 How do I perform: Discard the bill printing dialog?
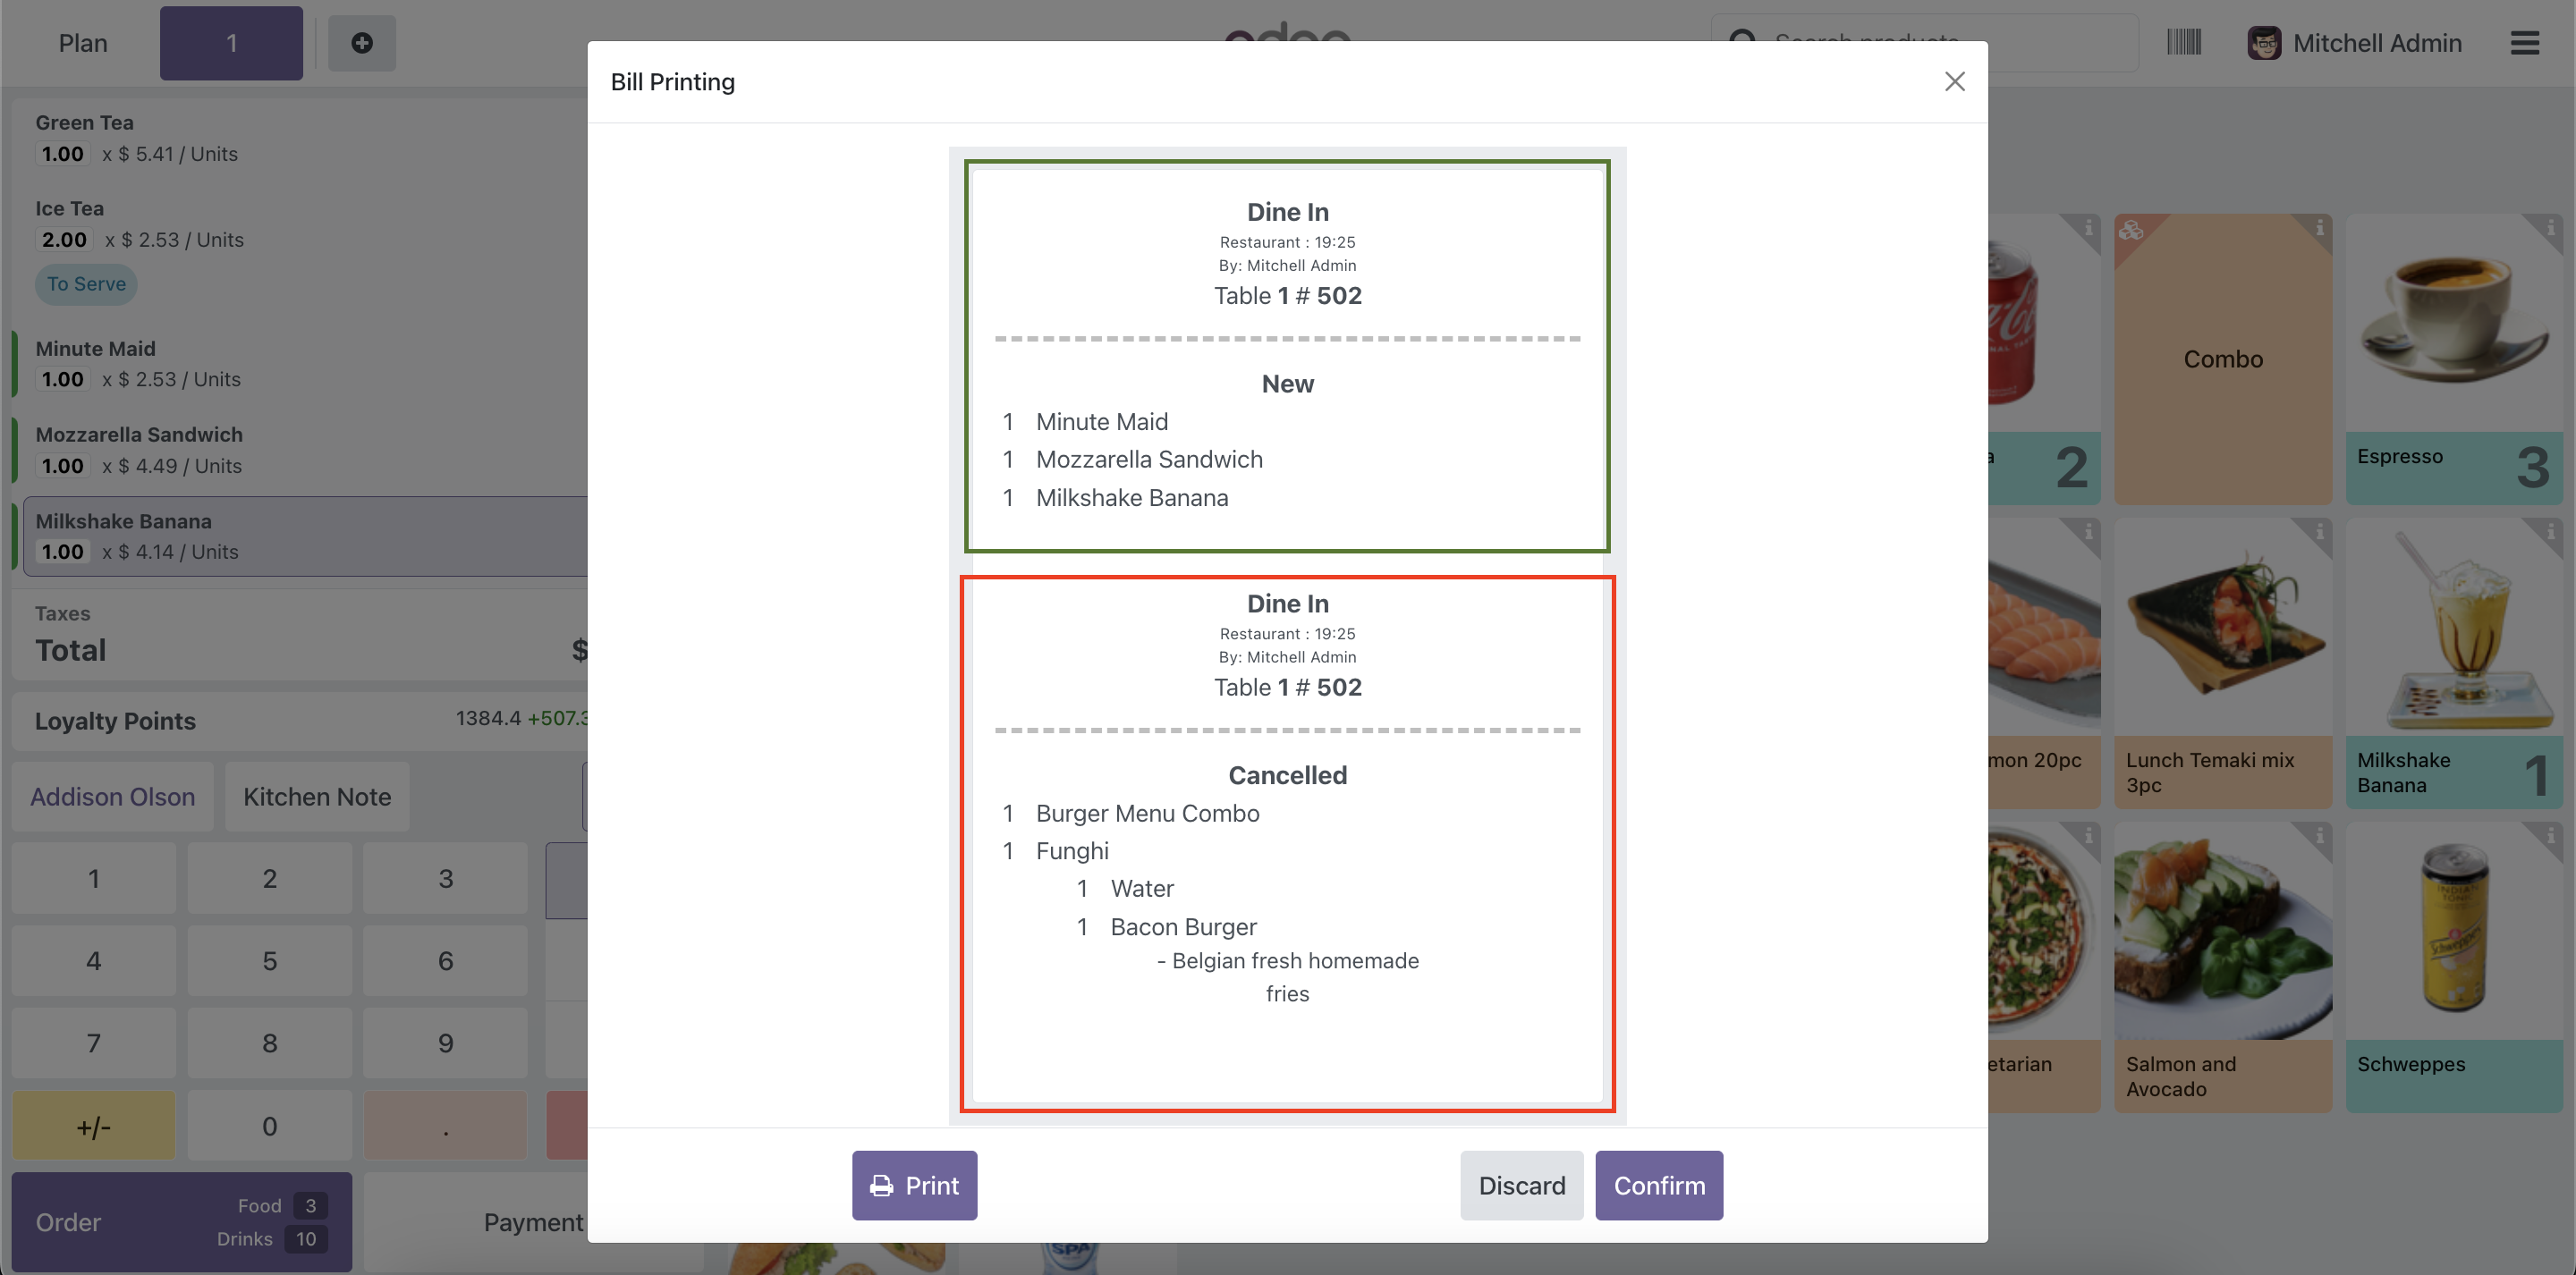1521,1185
